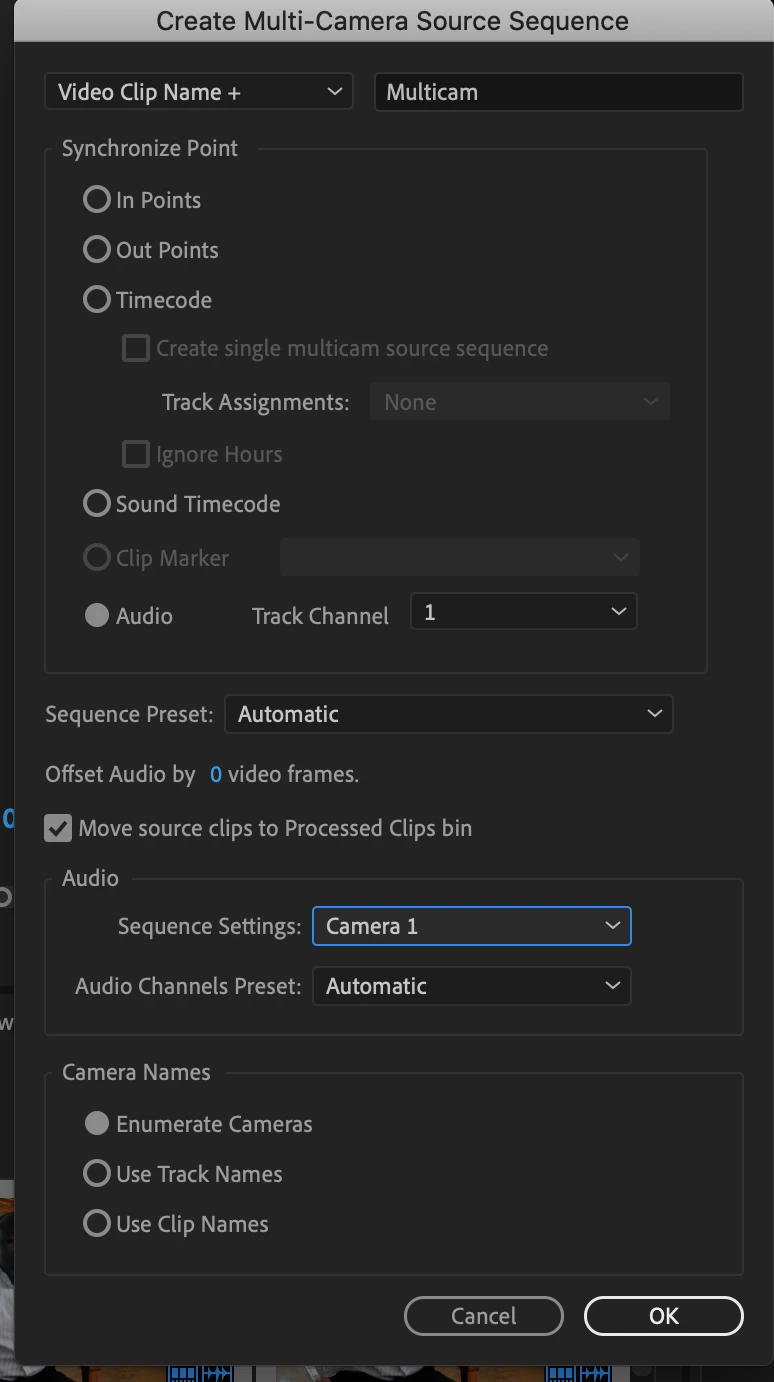Viewport: 774px width, 1382px height.
Task: Select Audio synchronize point option
Action: pos(97,616)
